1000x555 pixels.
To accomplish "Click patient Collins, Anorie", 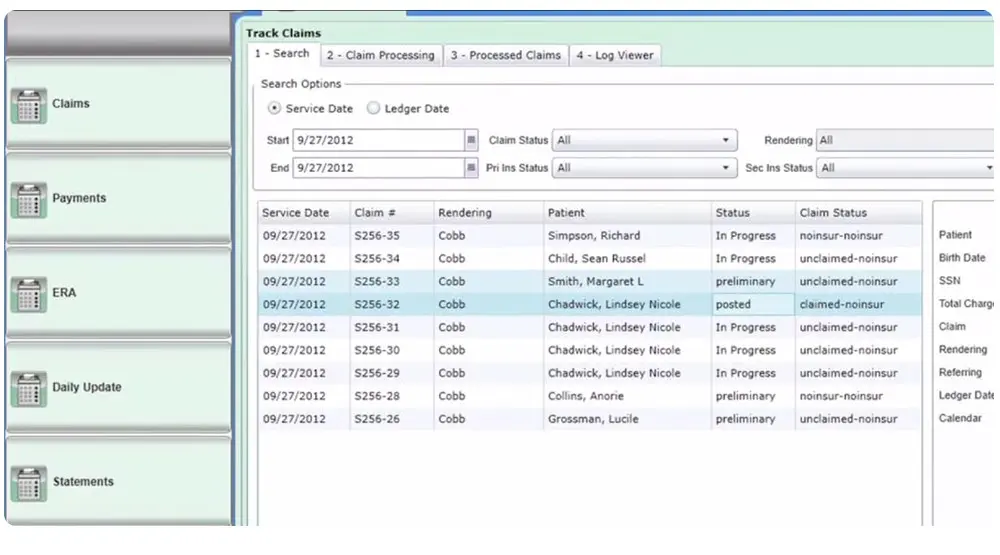I will click(x=585, y=396).
